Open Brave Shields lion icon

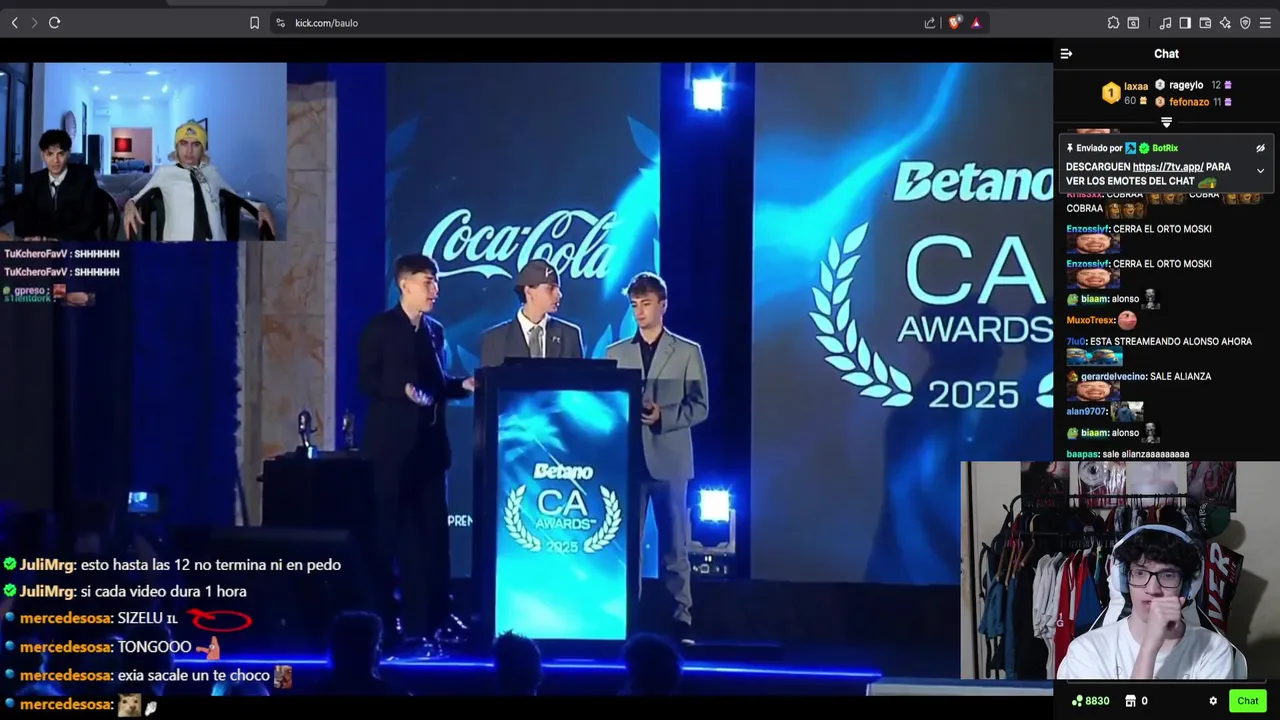coord(954,22)
